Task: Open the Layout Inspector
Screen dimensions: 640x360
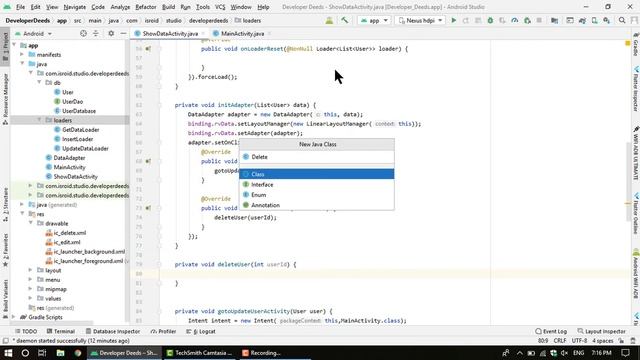Action: [602, 331]
